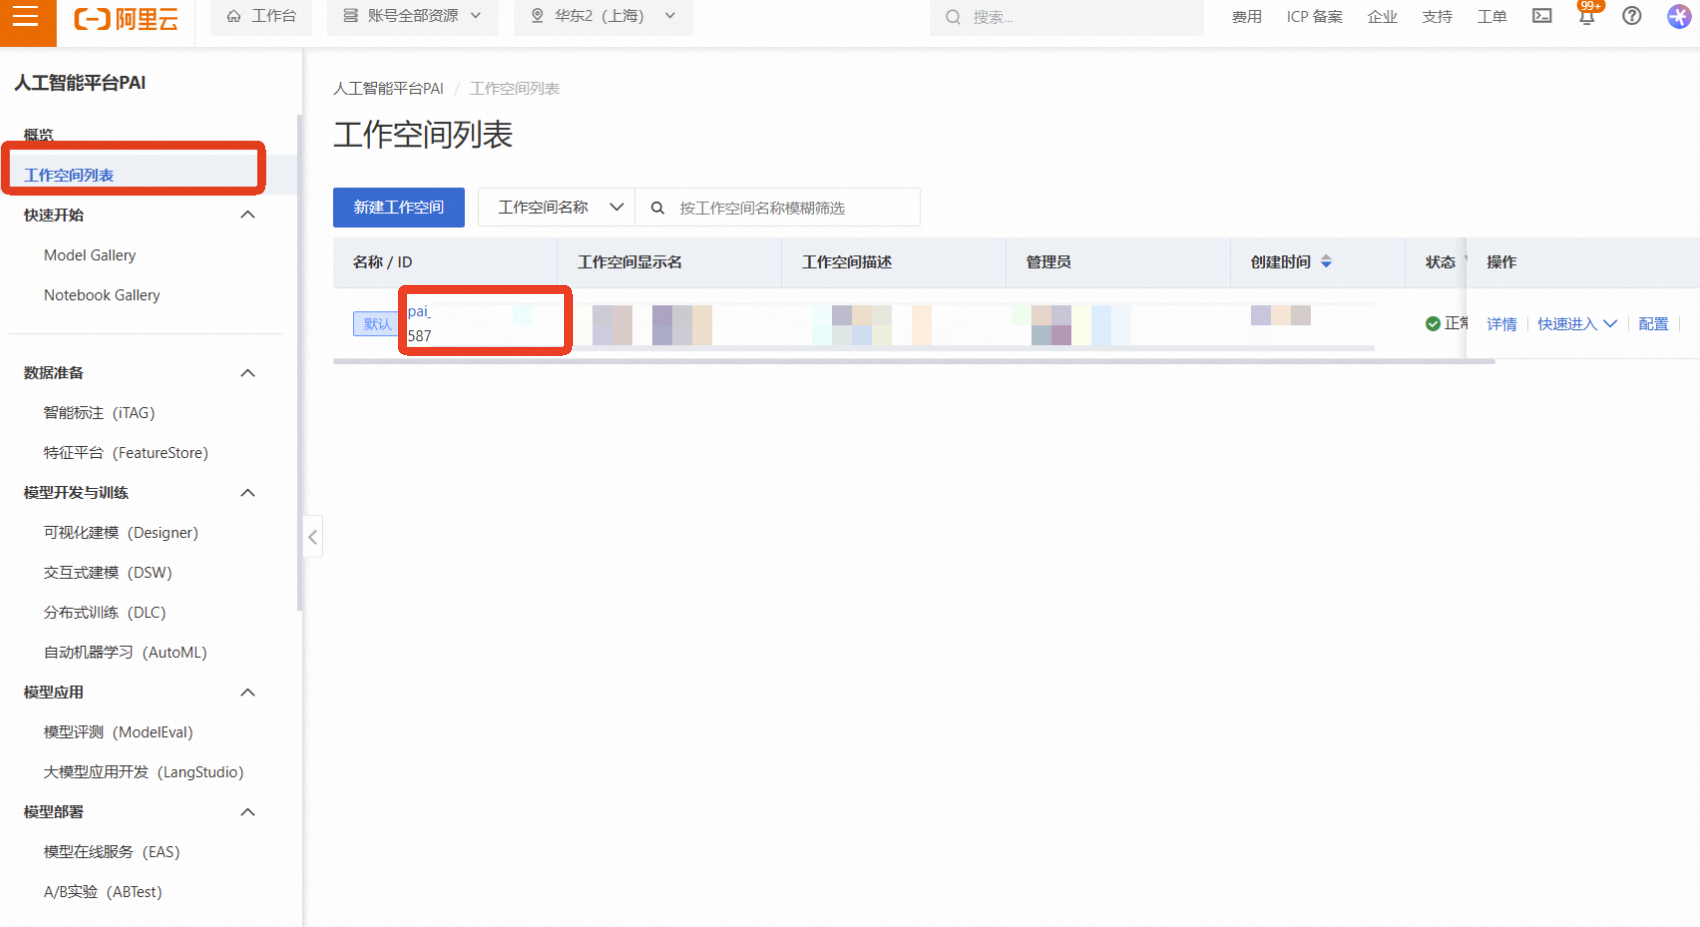This screenshot has width=1700, height=927.
Task: Open 支持 in top menu
Action: point(1437,17)
